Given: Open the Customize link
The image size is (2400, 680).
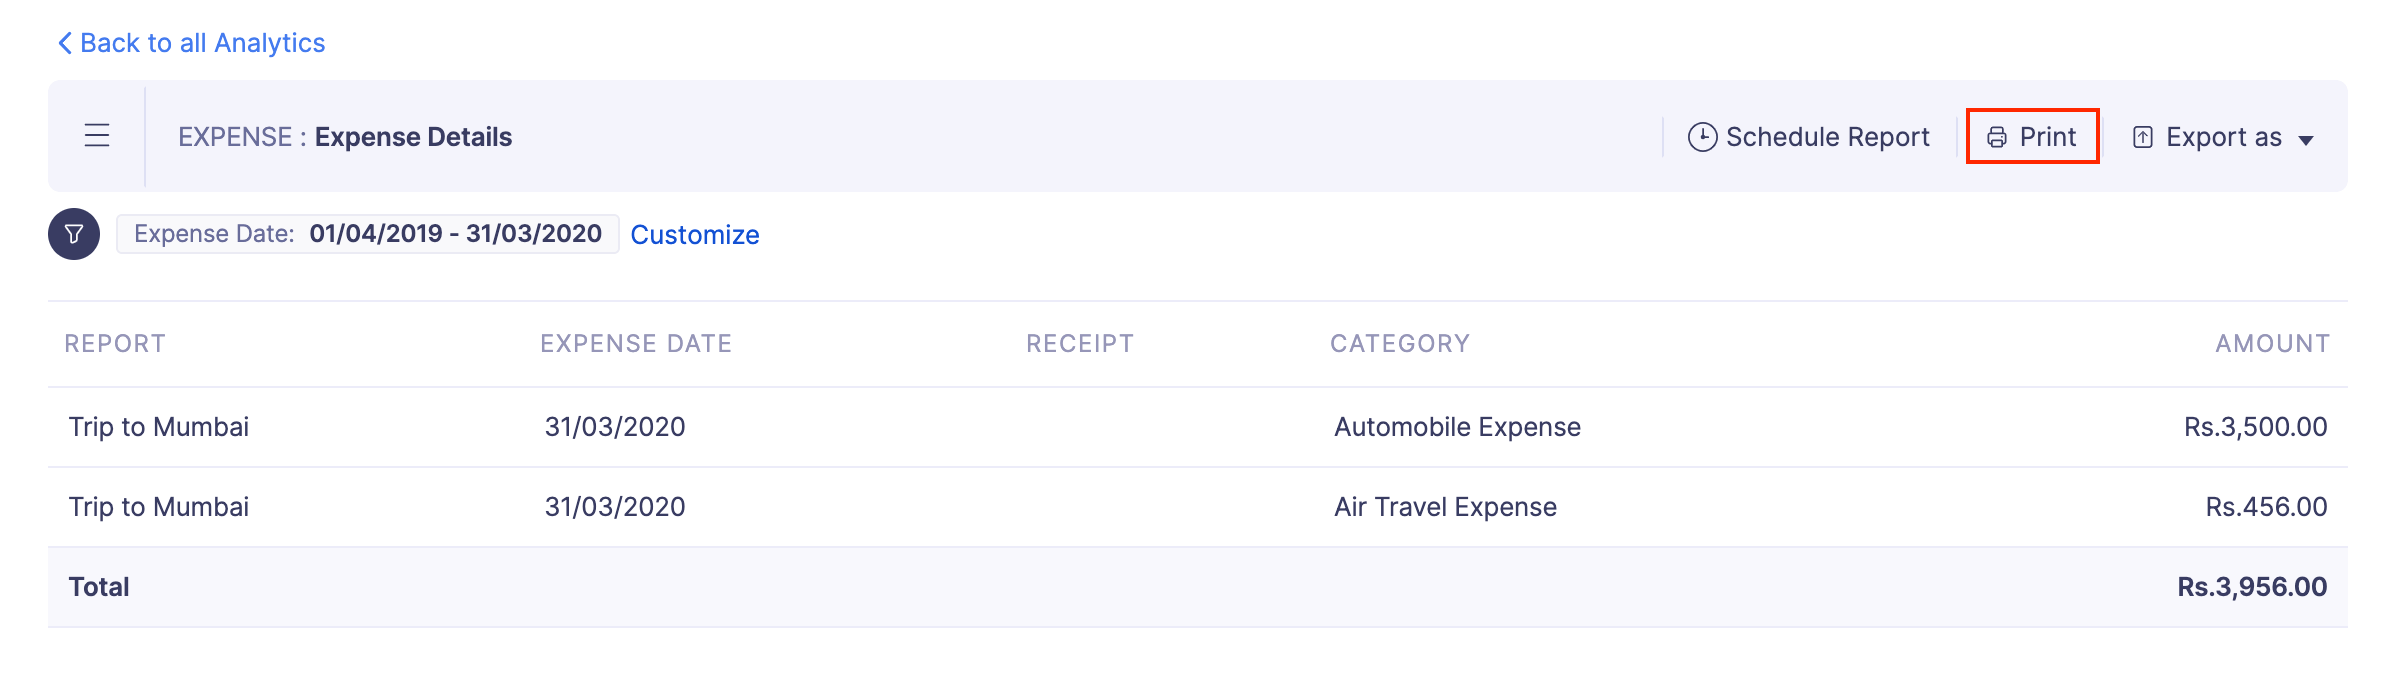Looking at the screenshot, I should pos(694,235).
